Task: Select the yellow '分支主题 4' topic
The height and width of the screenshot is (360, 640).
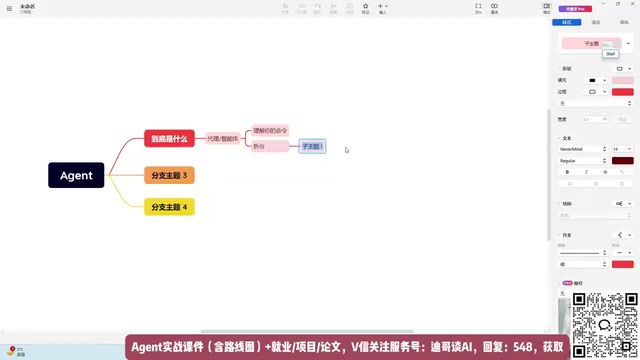Action: coord(169,207)
